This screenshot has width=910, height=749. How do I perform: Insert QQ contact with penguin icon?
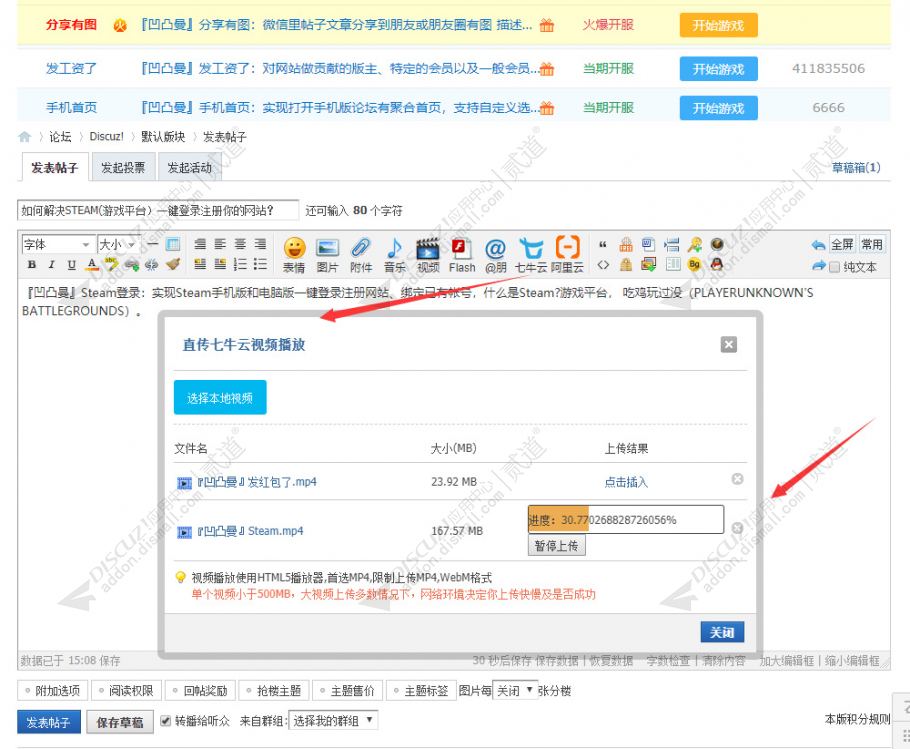point(717,265)
